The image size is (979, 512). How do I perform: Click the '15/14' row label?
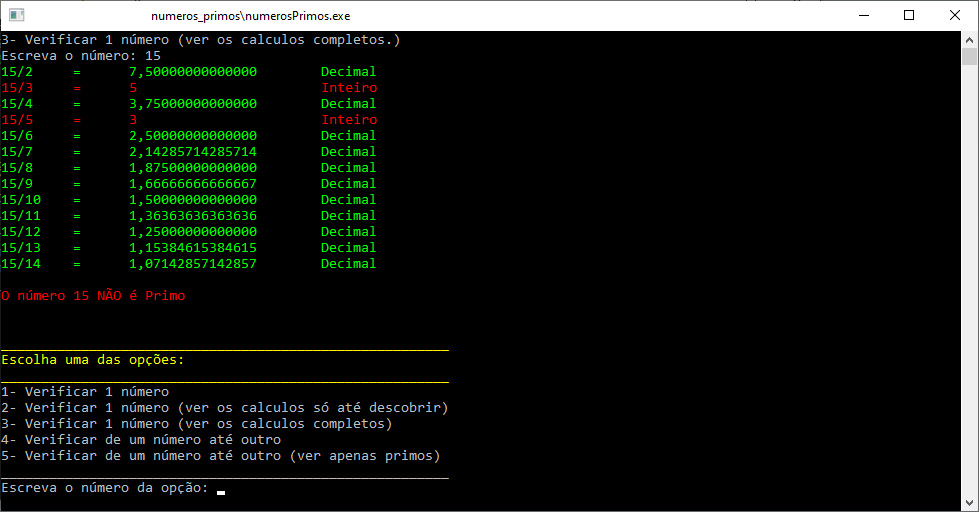point(21,264)
